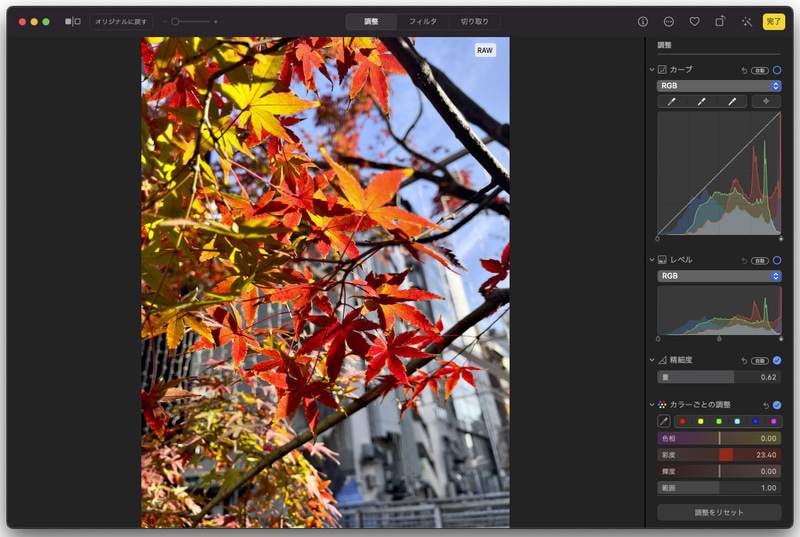Select the cyan color swatch
Image resolution: width=800 pixels, height=537 pixels.
737,421
